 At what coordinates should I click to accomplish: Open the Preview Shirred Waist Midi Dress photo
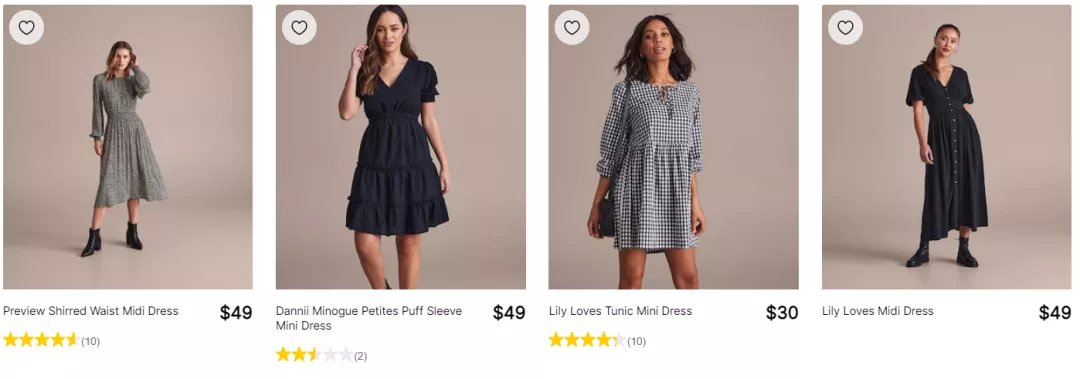[127, 147]
